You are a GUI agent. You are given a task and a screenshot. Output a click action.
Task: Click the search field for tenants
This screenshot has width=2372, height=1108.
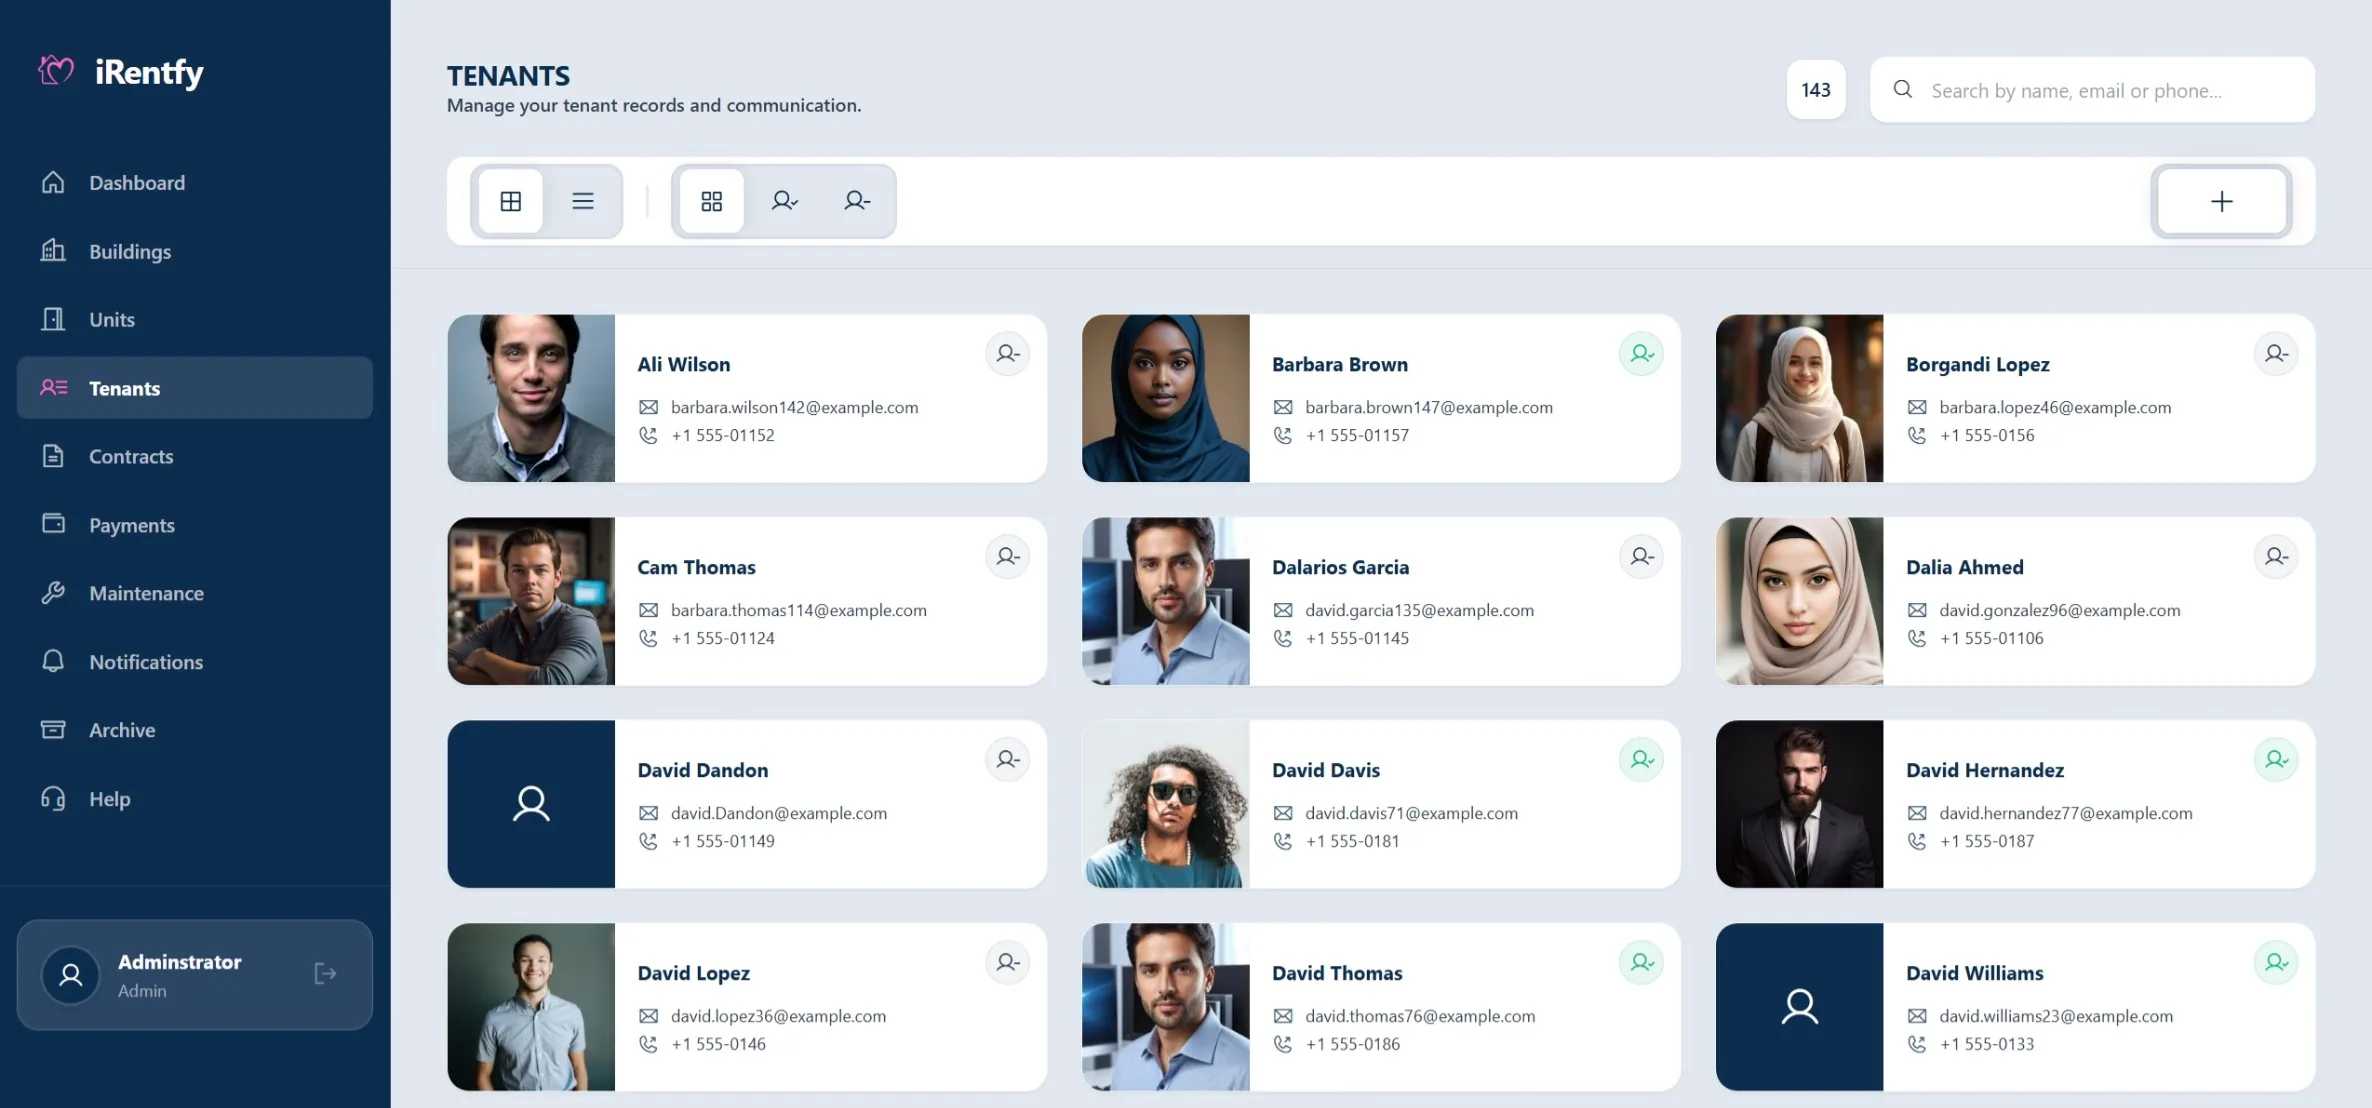pyautogui.click(x=2092, y=90)
